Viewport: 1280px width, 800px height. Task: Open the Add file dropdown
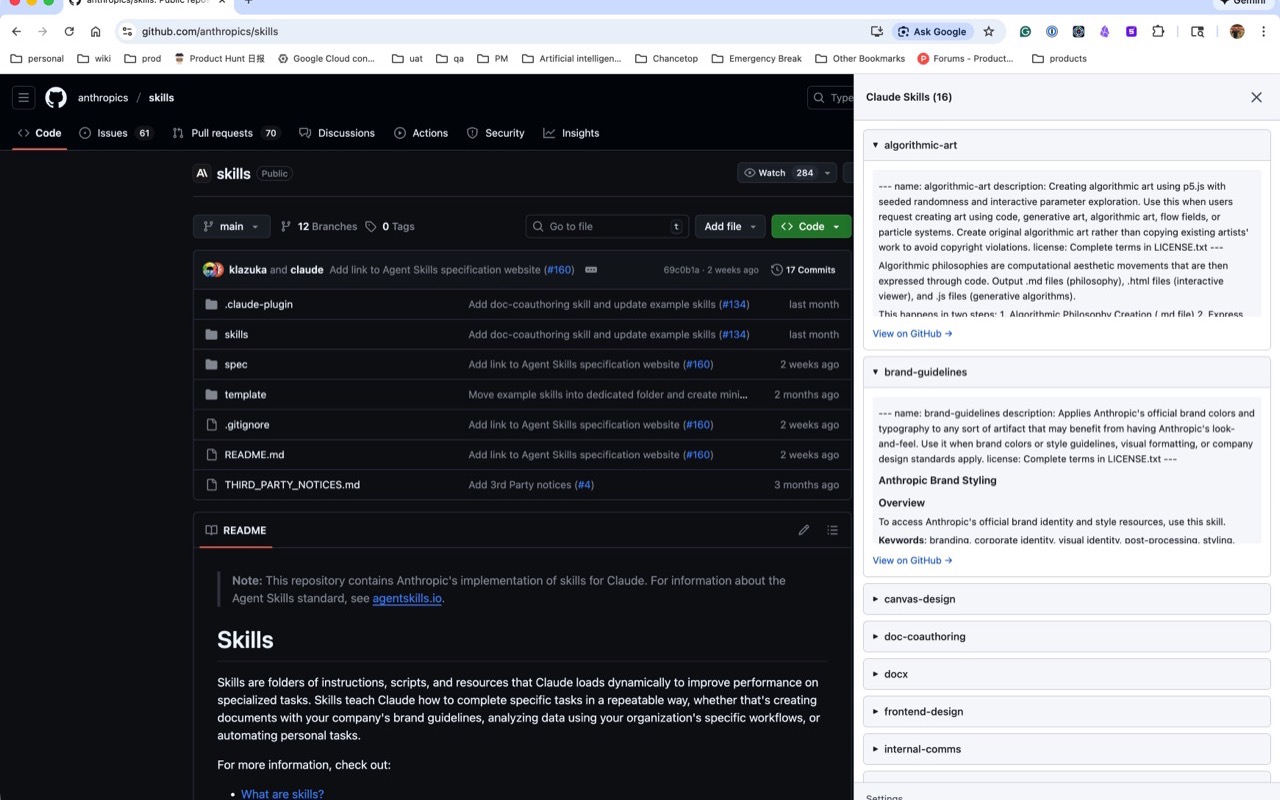click(x=730, y=226)
